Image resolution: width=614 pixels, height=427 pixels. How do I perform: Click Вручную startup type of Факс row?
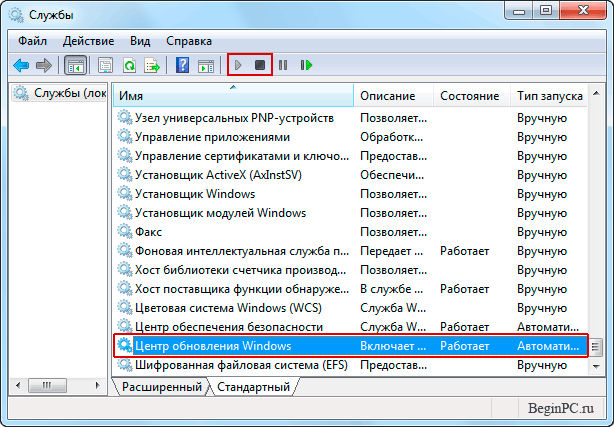coord(542,232)
